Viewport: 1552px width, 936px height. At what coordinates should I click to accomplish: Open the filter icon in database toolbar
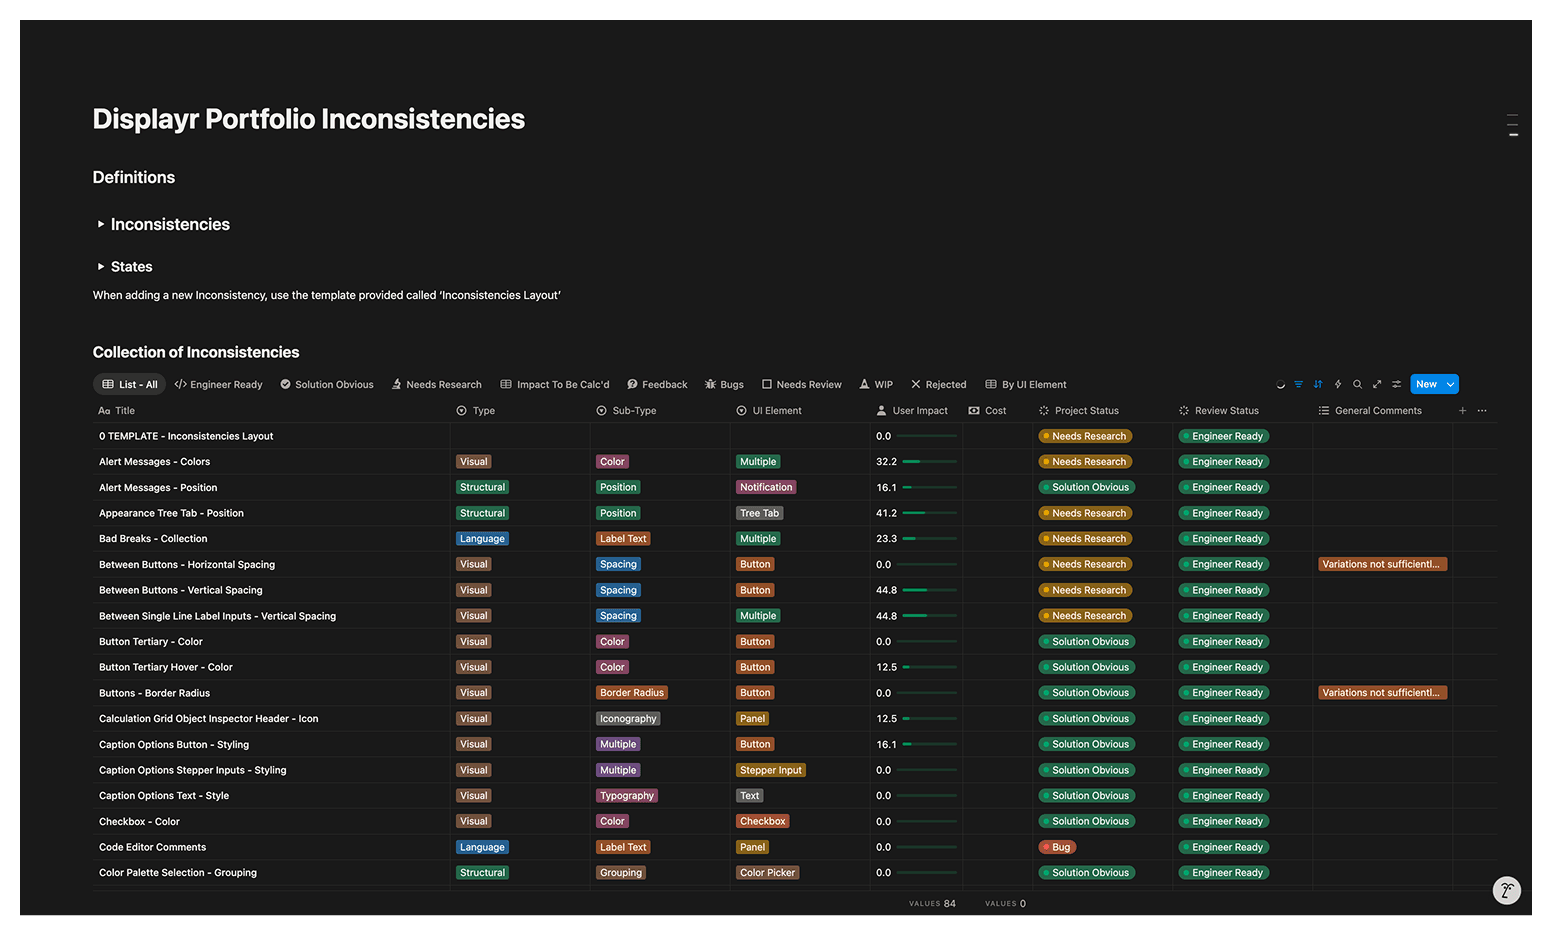(1298, 384)
